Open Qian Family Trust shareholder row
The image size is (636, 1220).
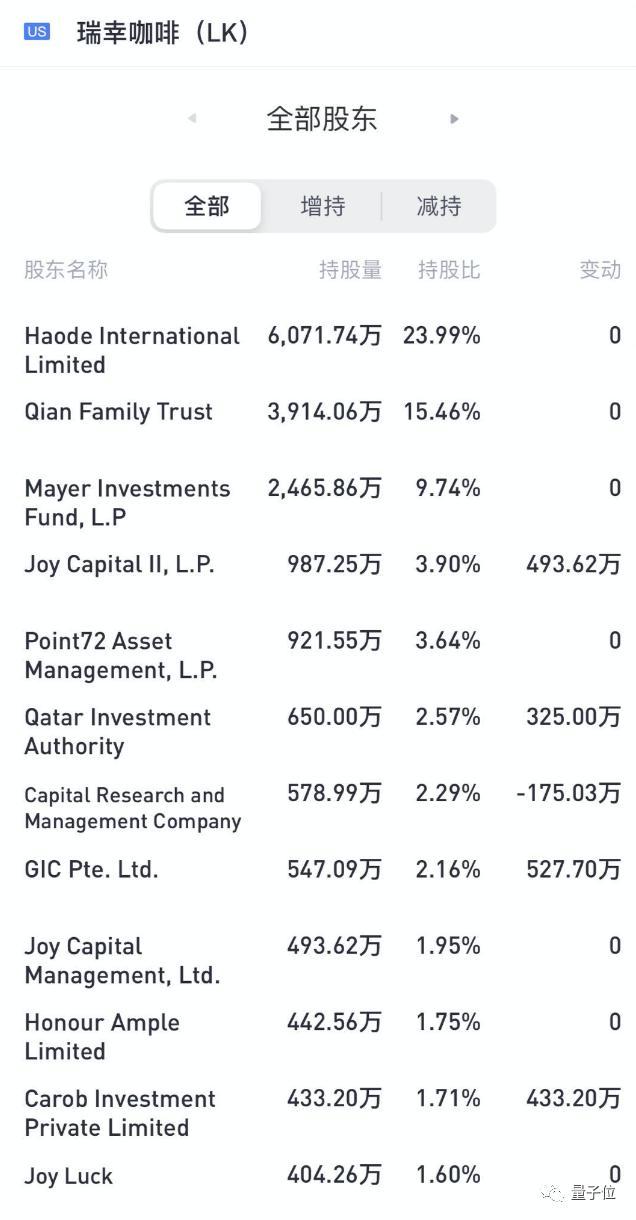click(x=119, y=412)
